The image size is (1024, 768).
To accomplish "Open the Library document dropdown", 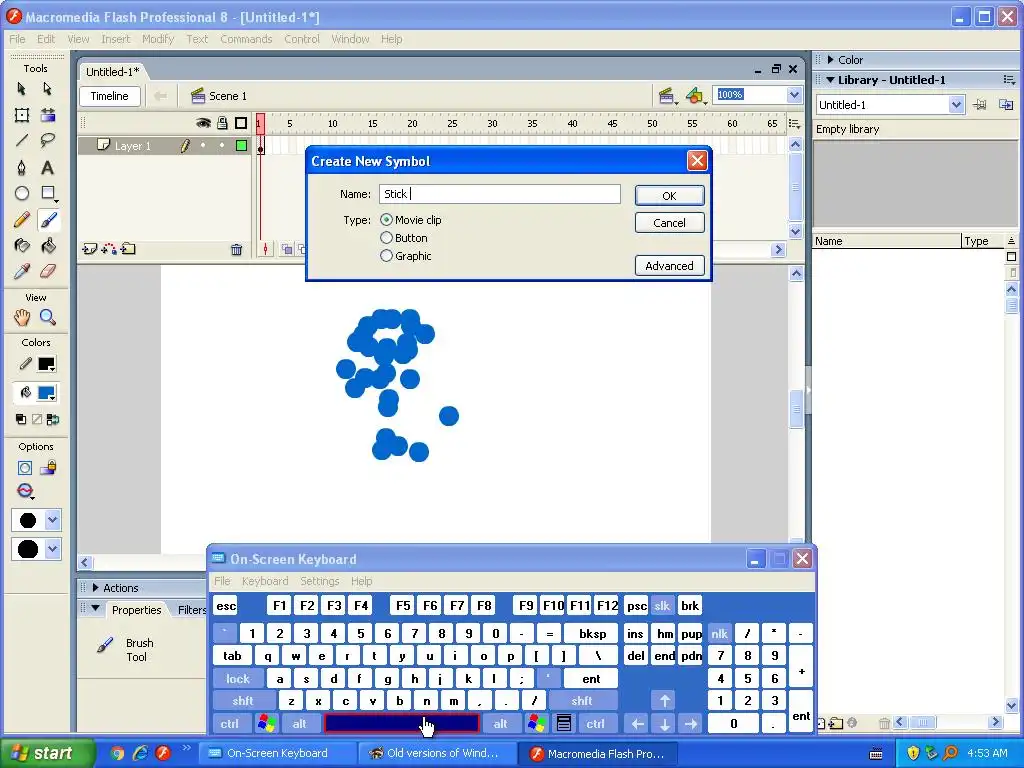I will coord(956,104).
